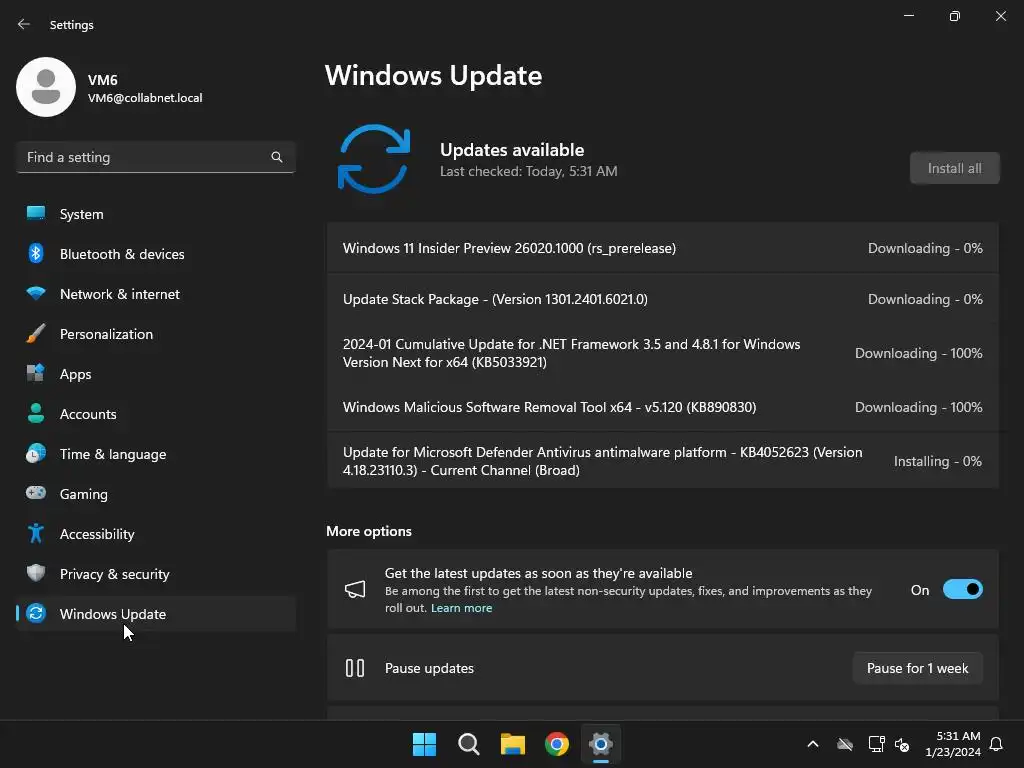Click the Update Stack Package row
Screen dimensions: 1024x768
click(663, 299)
